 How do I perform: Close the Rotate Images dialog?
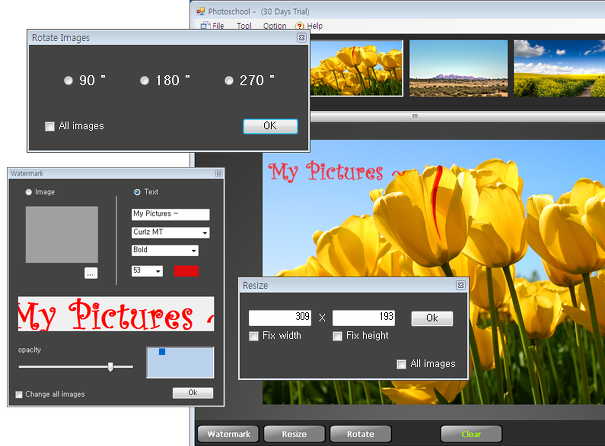coord(302,38)
